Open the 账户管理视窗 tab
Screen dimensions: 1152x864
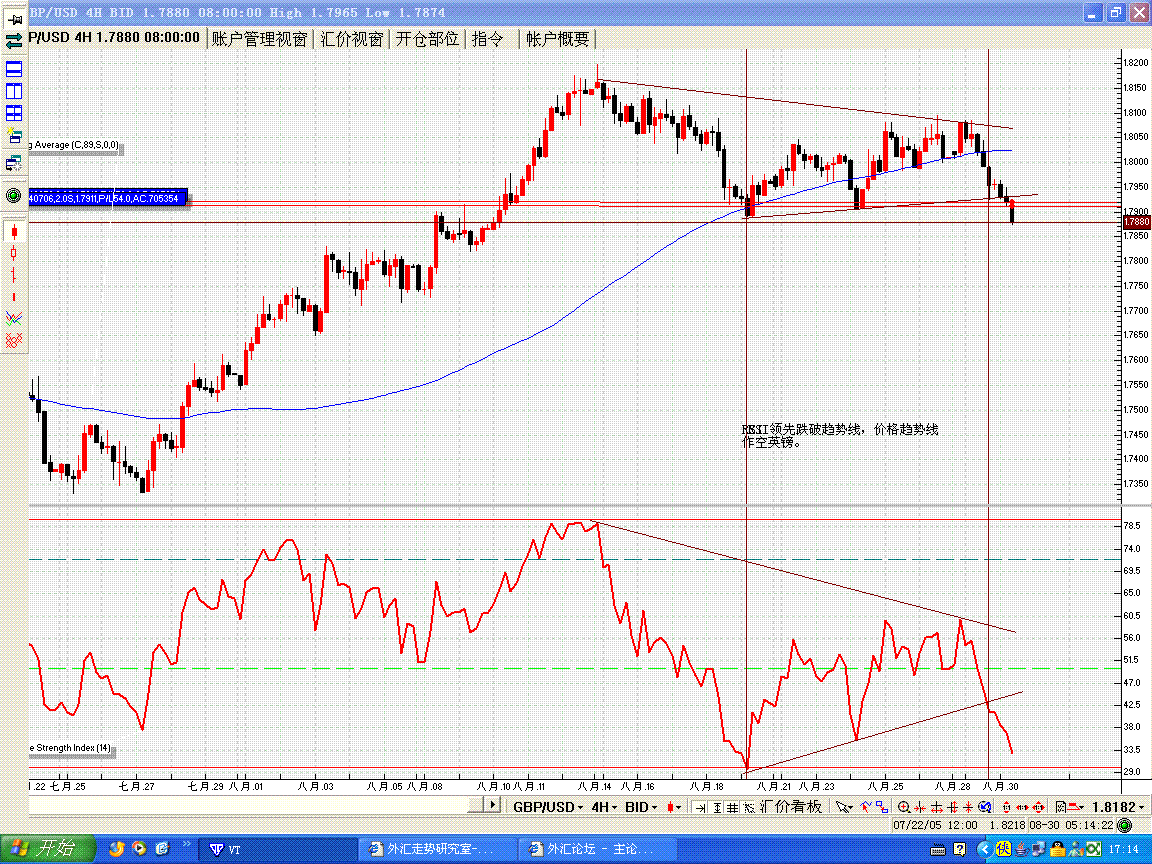tap(260, 39)
